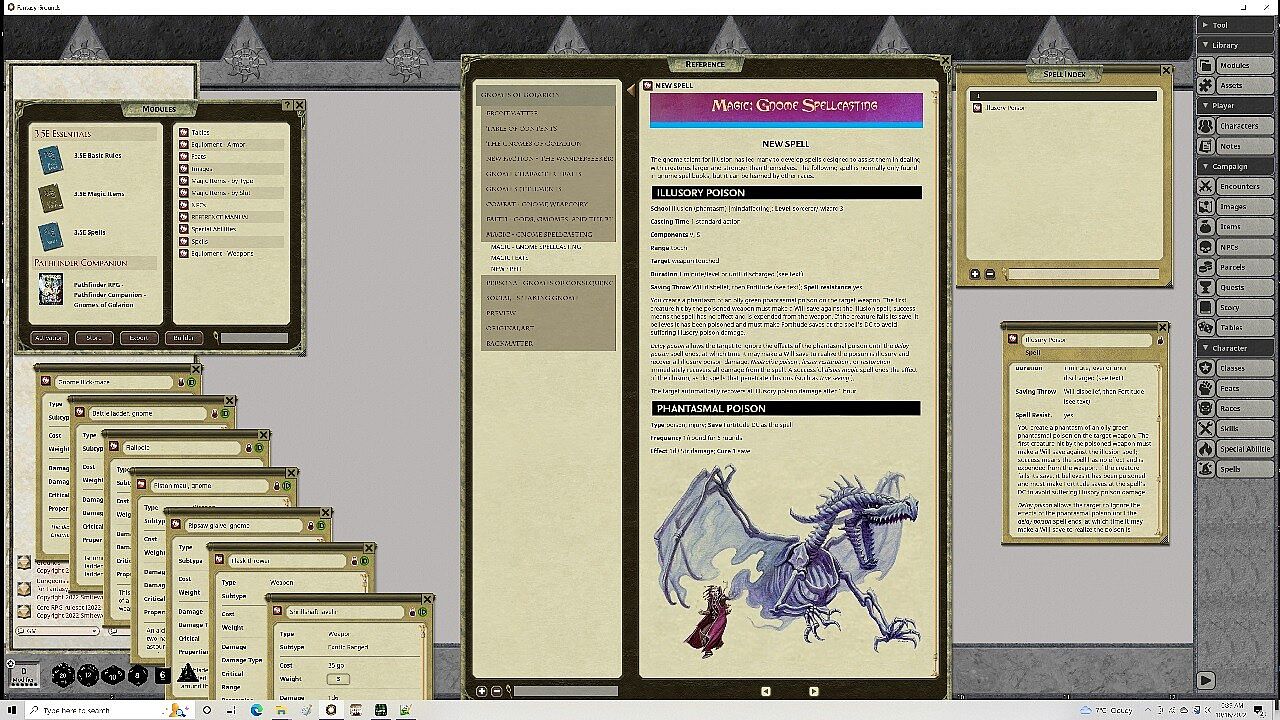Screen dimensions: 1280x720
Task: Toggle lock on Ripsaw glaive window
Action: (310, 525)
